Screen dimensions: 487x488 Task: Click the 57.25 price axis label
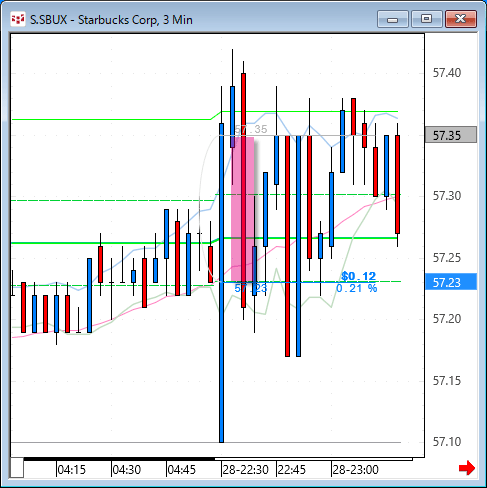pos(447,258)
